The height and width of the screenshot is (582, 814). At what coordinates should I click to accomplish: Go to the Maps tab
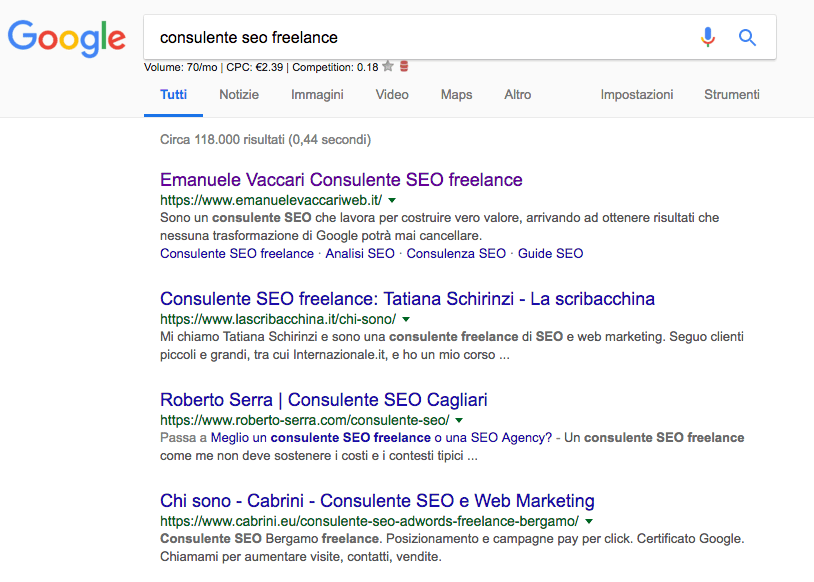pos(456,95)
